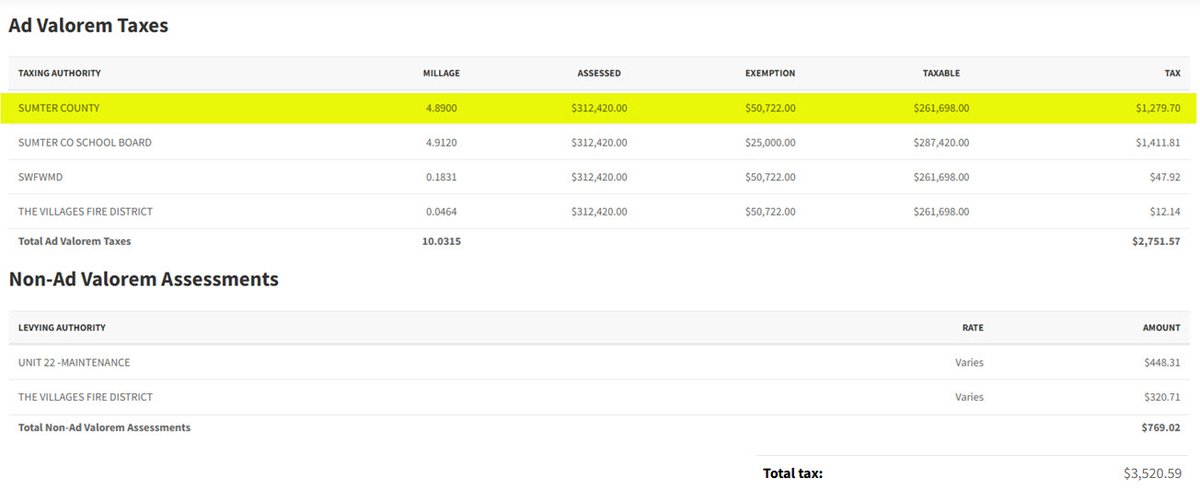Select UNIT 22 -MAINTENANCE row label
Screen dimensions: 1200x490
(74, 362)
